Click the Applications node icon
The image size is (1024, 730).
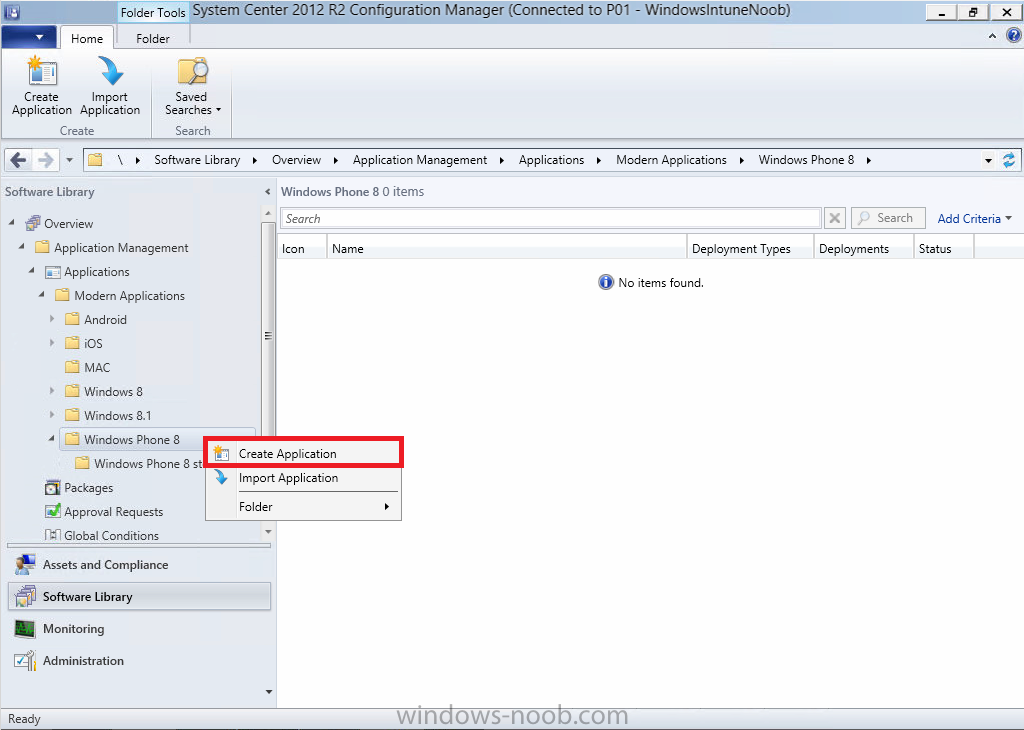click(52, 272)
